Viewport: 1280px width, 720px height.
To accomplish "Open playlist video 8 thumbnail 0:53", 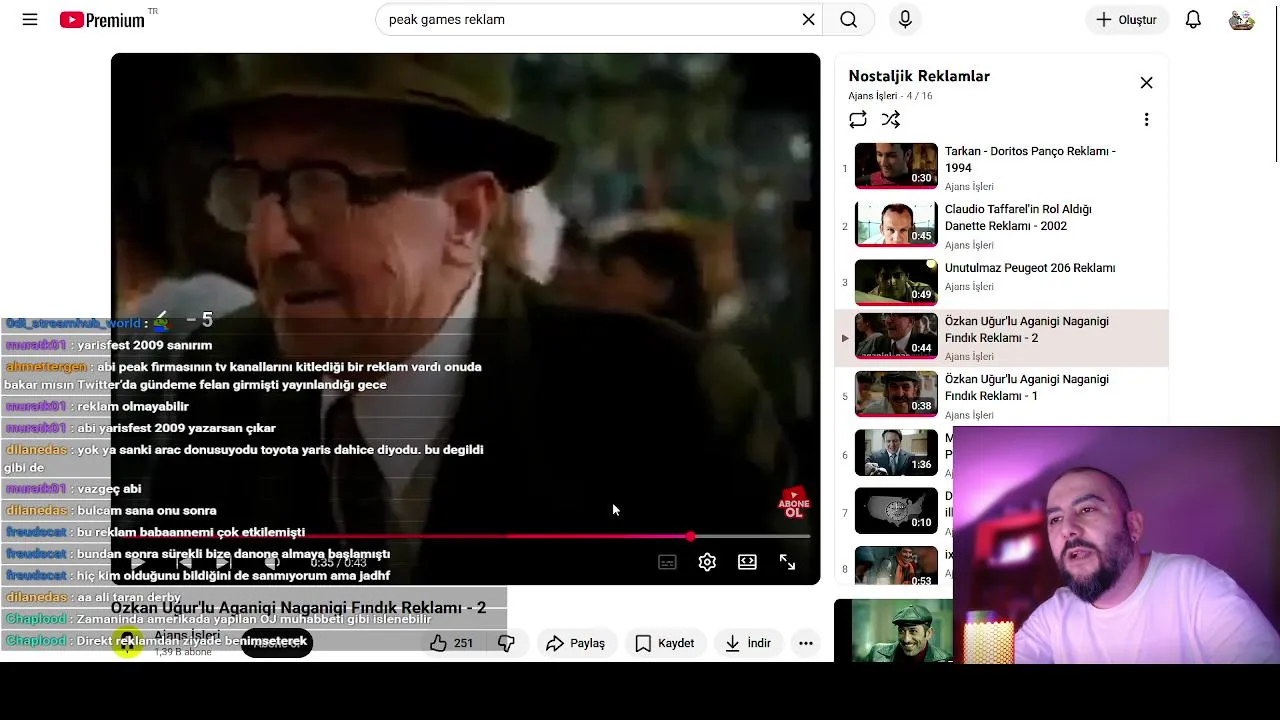I will pos(896,565).
